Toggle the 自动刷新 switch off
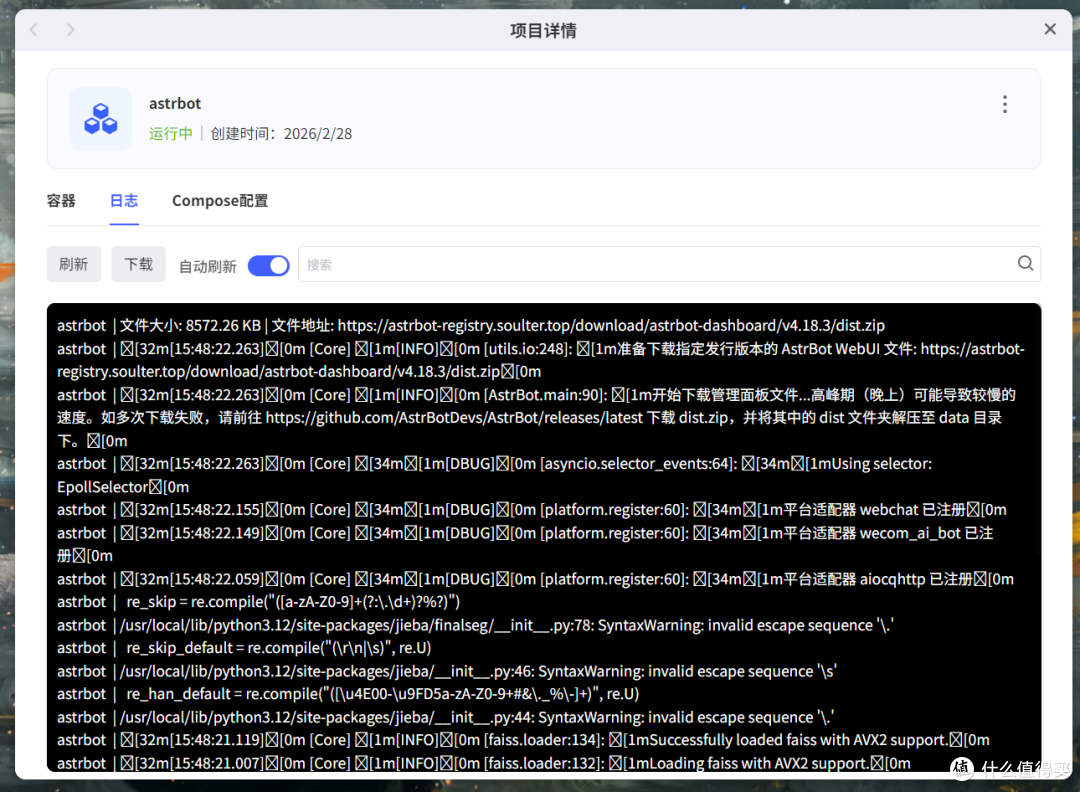 click(269, 266)
